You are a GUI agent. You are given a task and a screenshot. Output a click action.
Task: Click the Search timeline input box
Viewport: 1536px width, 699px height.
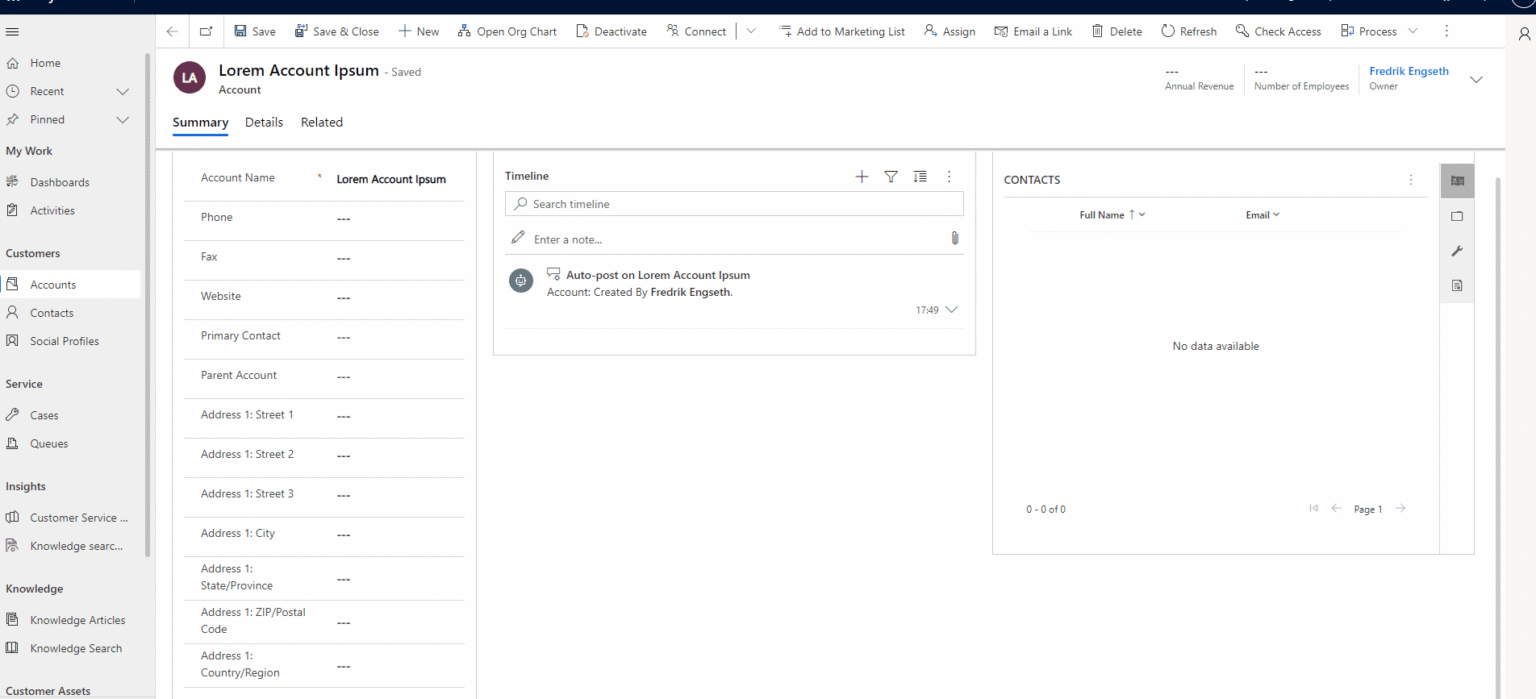pyautogui.click(x=734, y=203)
